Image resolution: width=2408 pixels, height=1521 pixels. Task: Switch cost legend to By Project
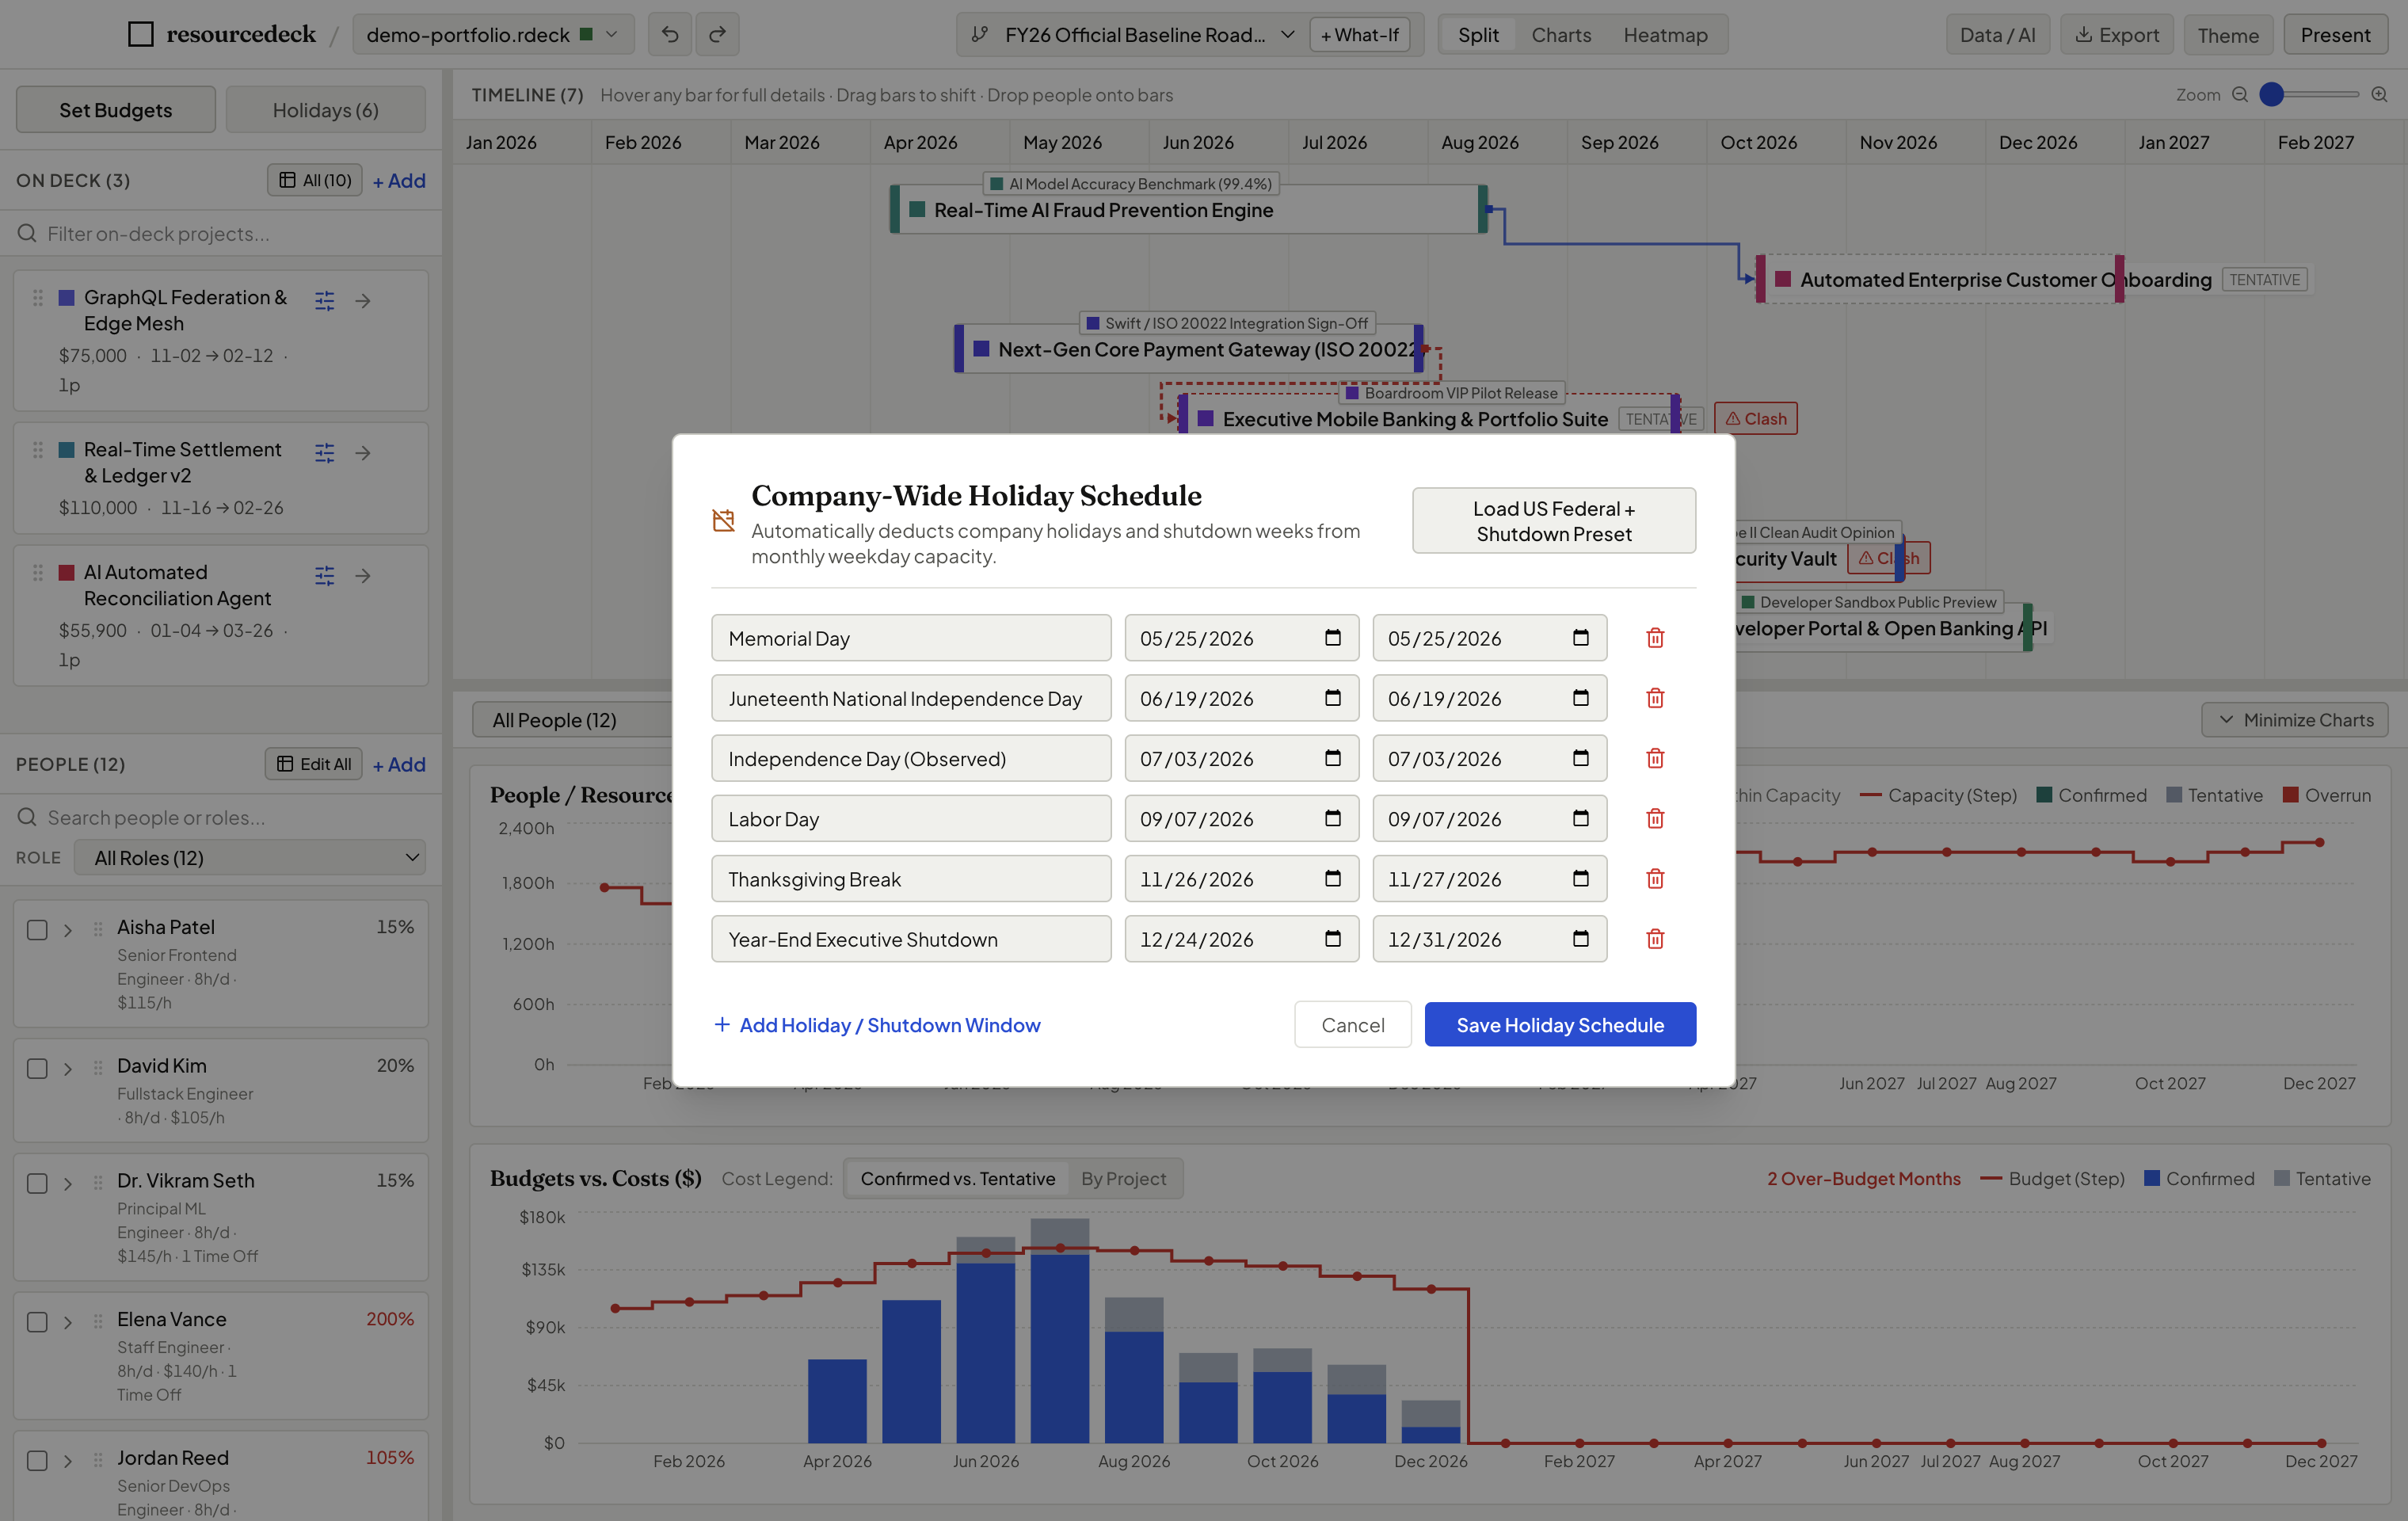[x=1123, y=1178]
